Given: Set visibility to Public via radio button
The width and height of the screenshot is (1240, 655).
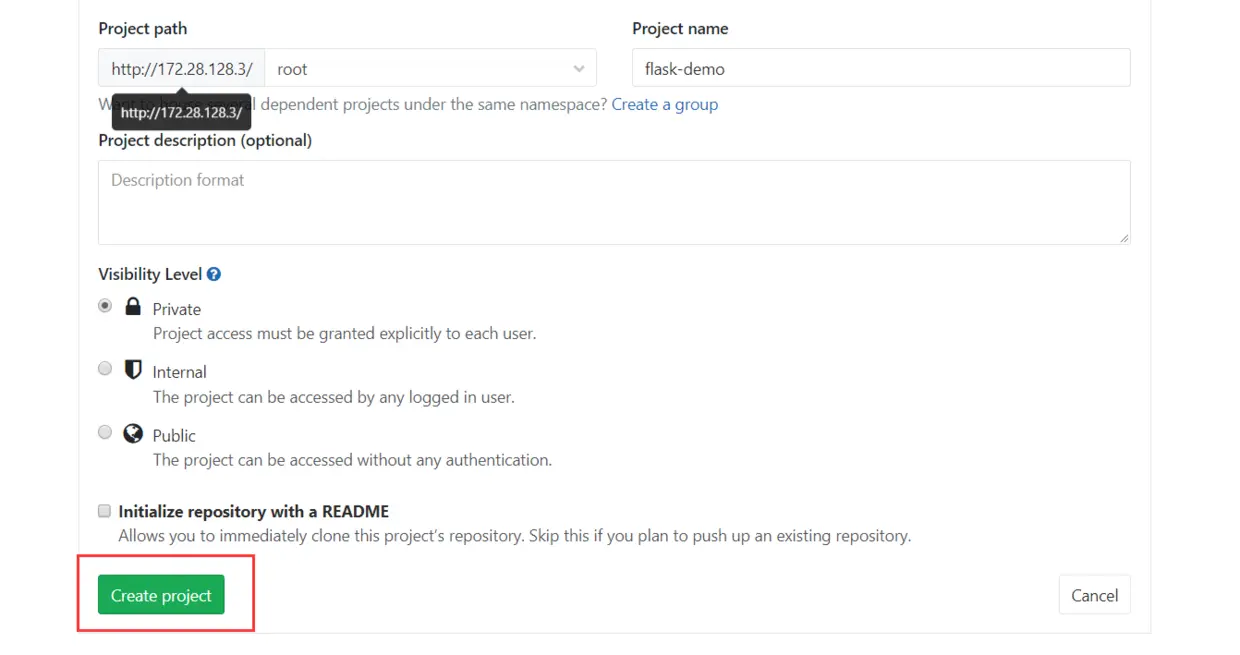Looking at the screenshot, I should [105, 433].
